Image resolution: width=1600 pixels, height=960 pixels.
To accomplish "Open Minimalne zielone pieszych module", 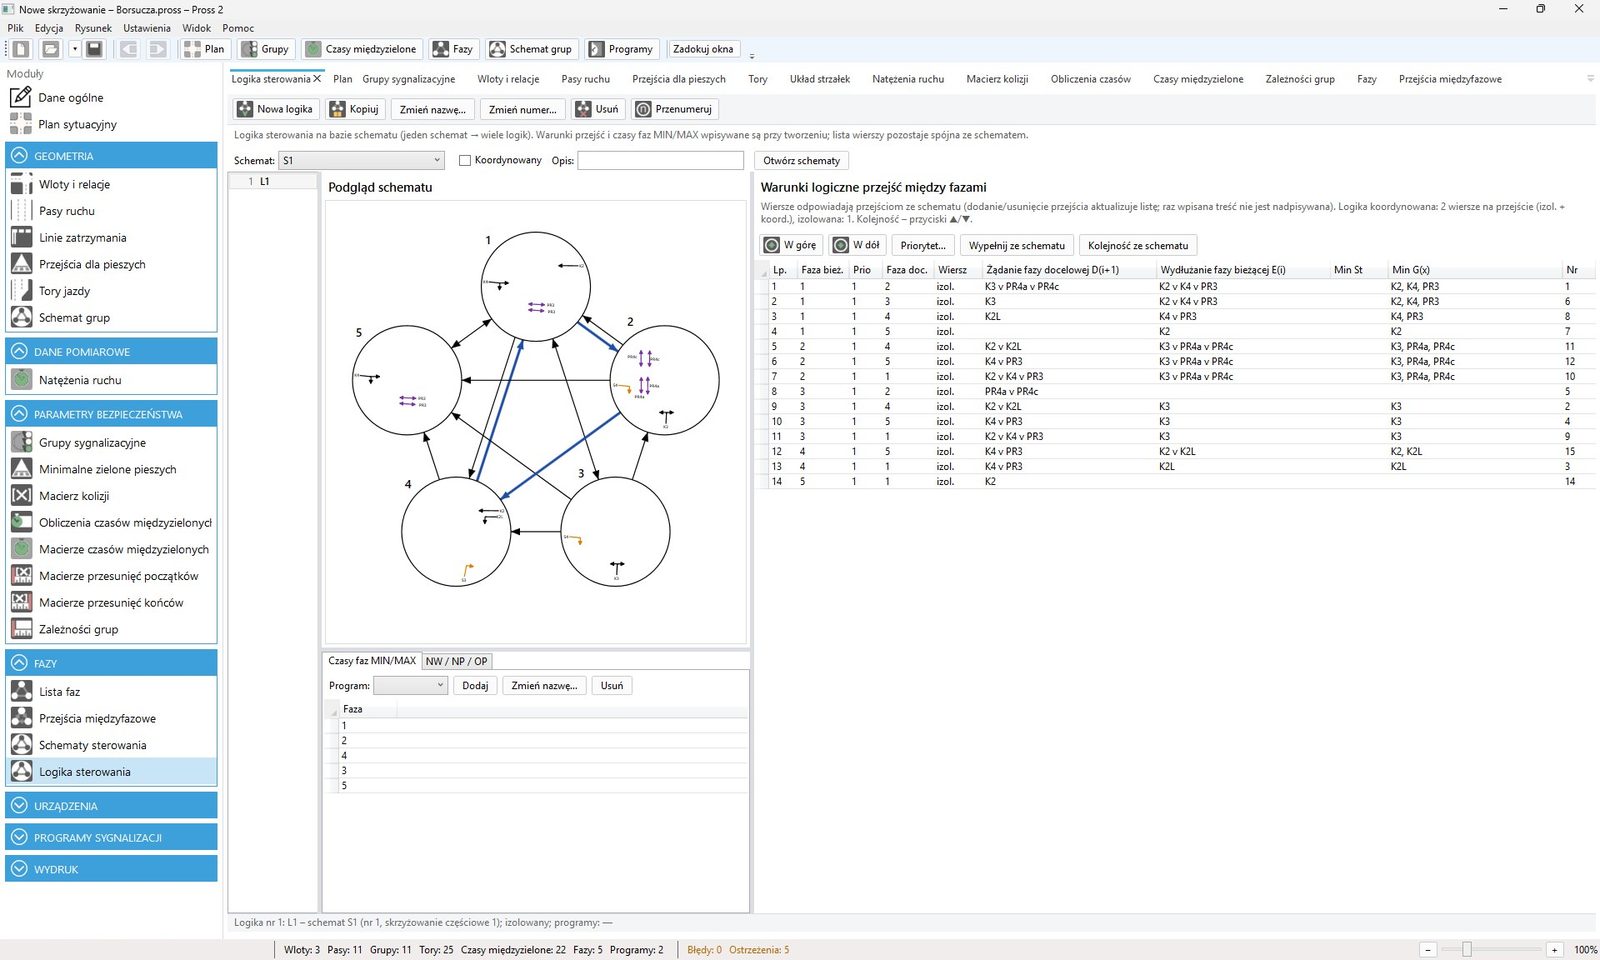I will coord(107,469).
